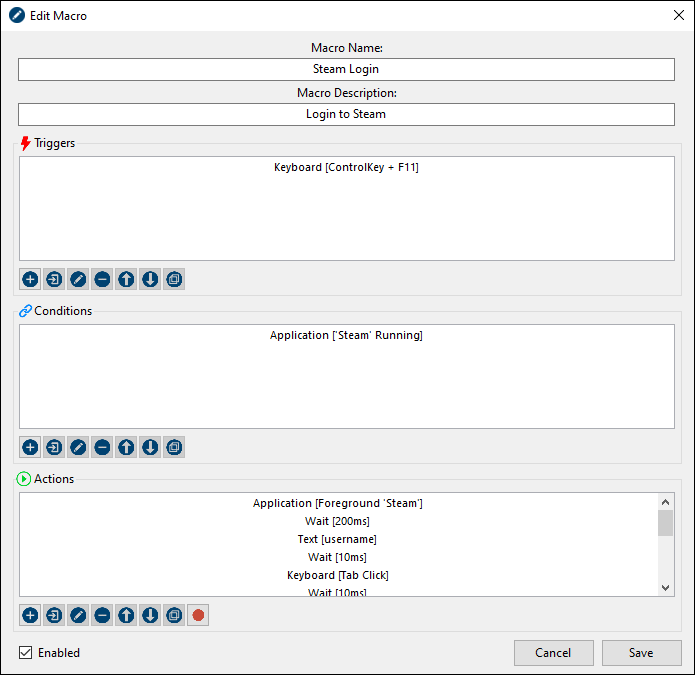
Task: Import a condition in Conditions section
Action: (54, 447)
